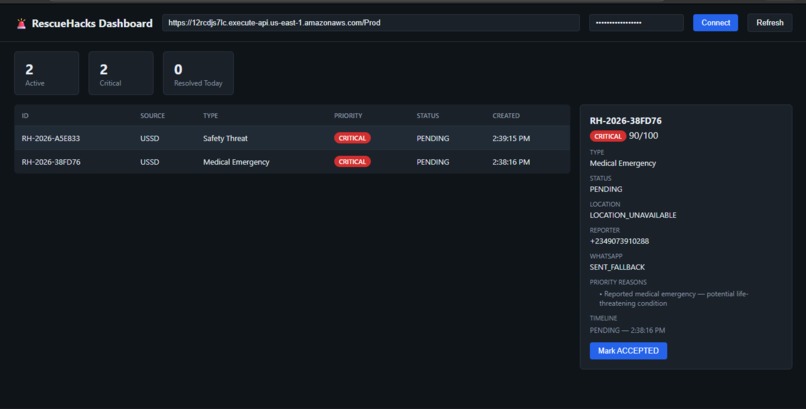806x409 pixels.
Task: Select the Active count card
Action: 47,73
